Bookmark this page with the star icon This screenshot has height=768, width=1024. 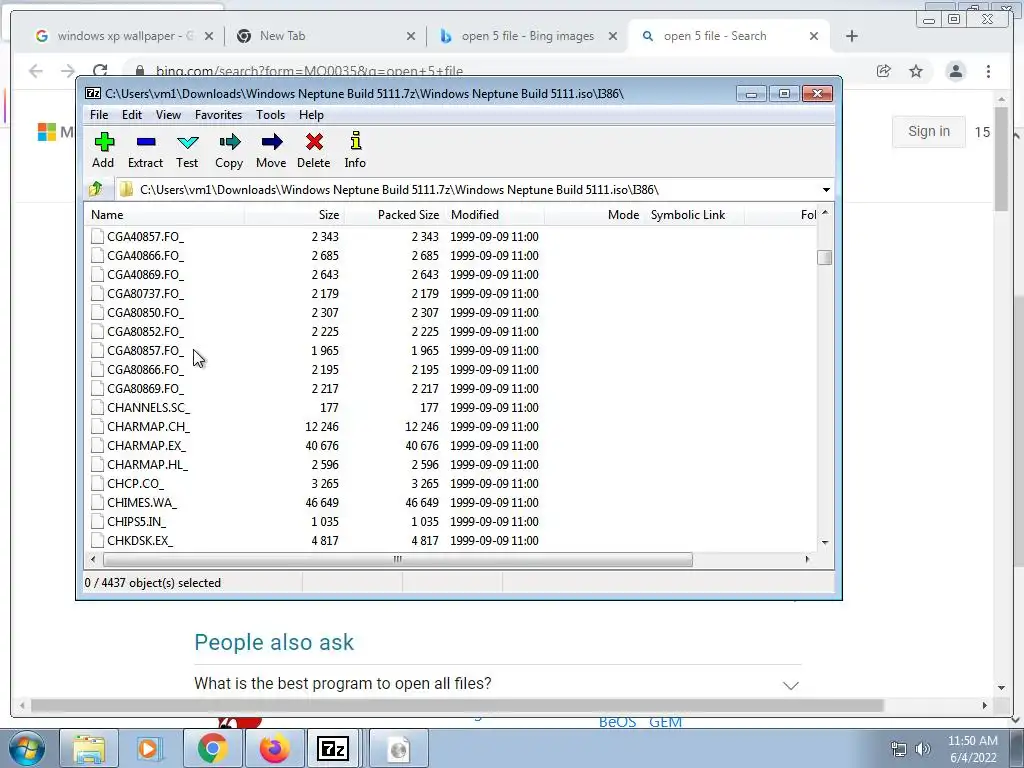[916, 71]
